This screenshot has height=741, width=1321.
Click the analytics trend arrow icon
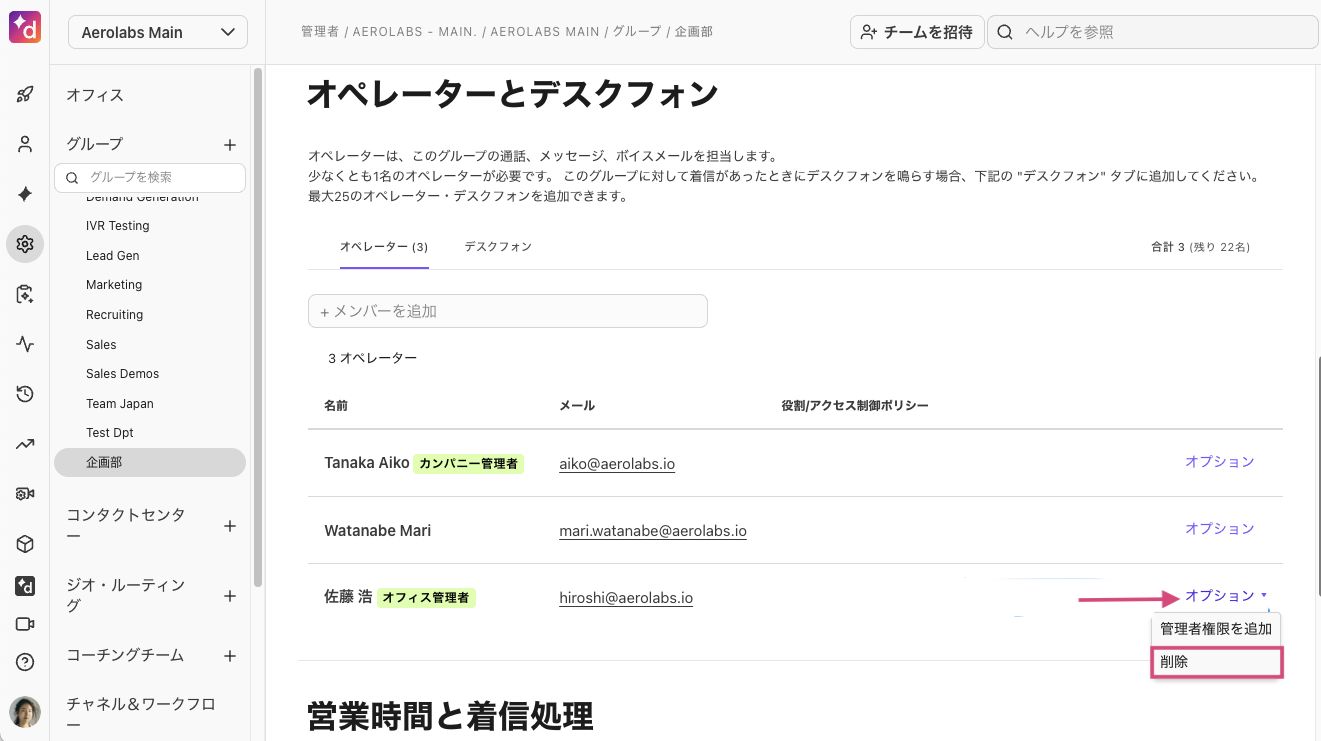(x=25, y=444)
